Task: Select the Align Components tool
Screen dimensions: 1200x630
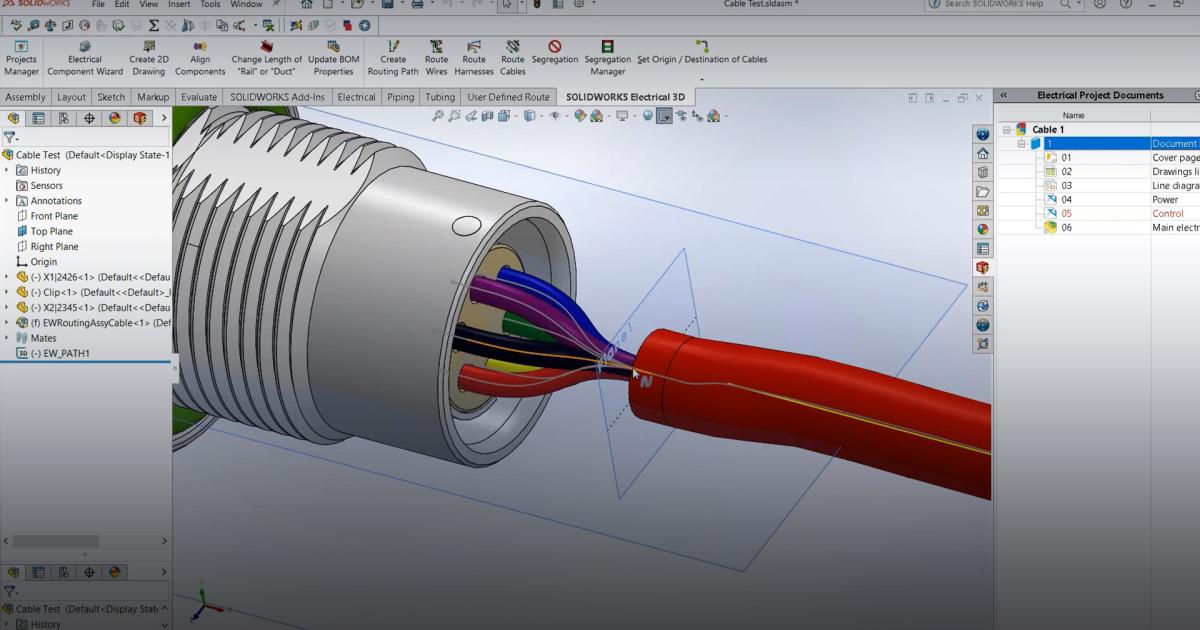Action: point(200,58)
